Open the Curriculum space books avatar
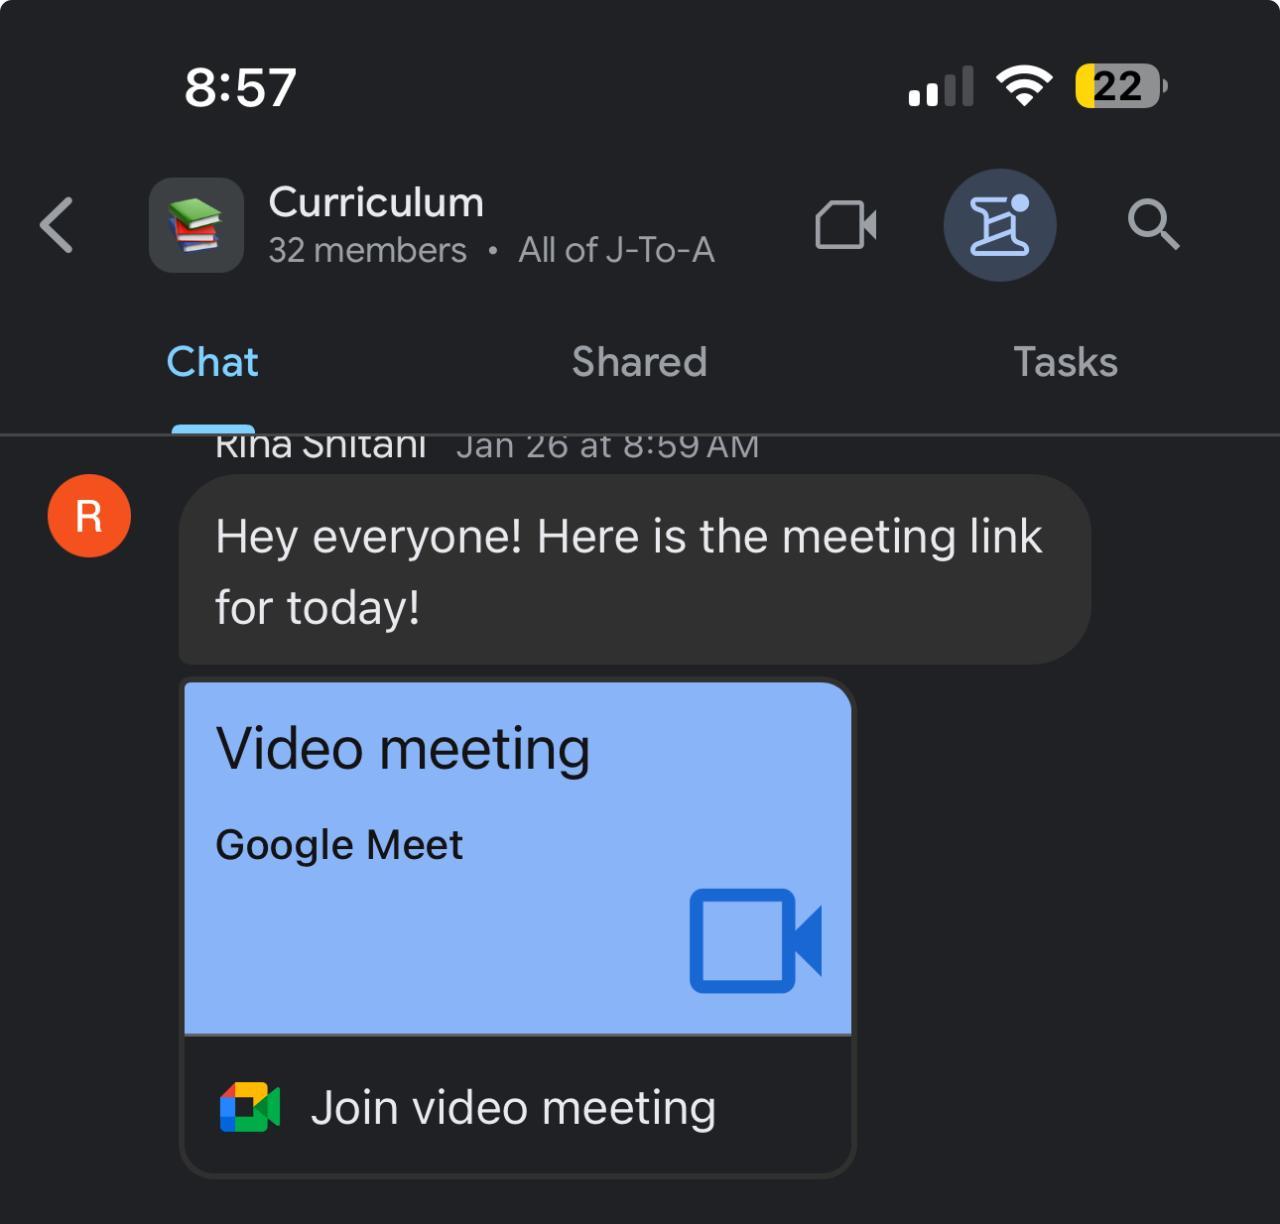 [196, 225]
